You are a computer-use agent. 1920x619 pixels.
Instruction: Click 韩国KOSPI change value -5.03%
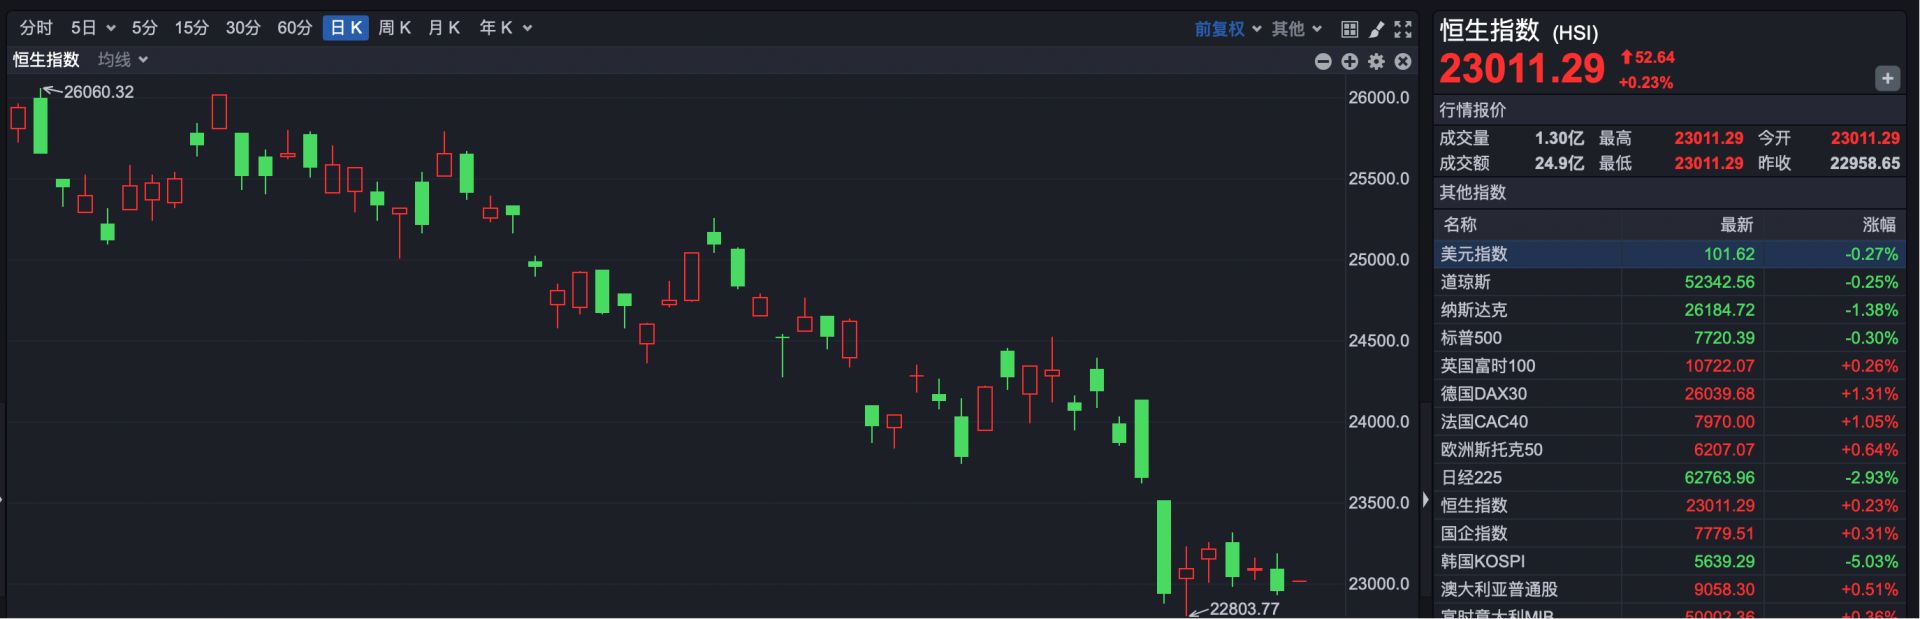click(1871, 562)
